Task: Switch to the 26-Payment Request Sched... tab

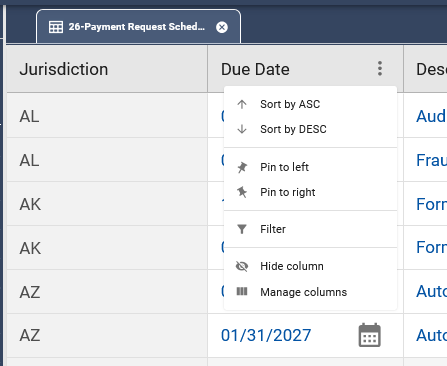Action: pos(138,27)
